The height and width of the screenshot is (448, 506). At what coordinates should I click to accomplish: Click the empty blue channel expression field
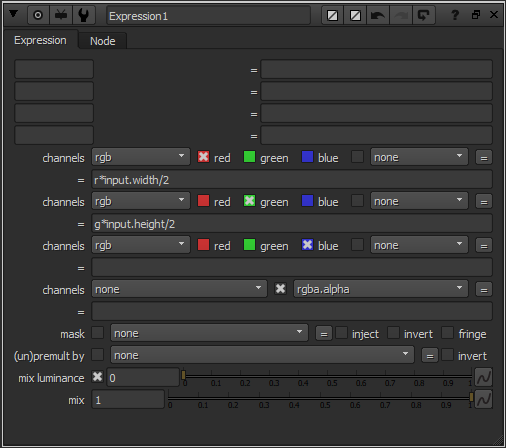coord(292,267)
